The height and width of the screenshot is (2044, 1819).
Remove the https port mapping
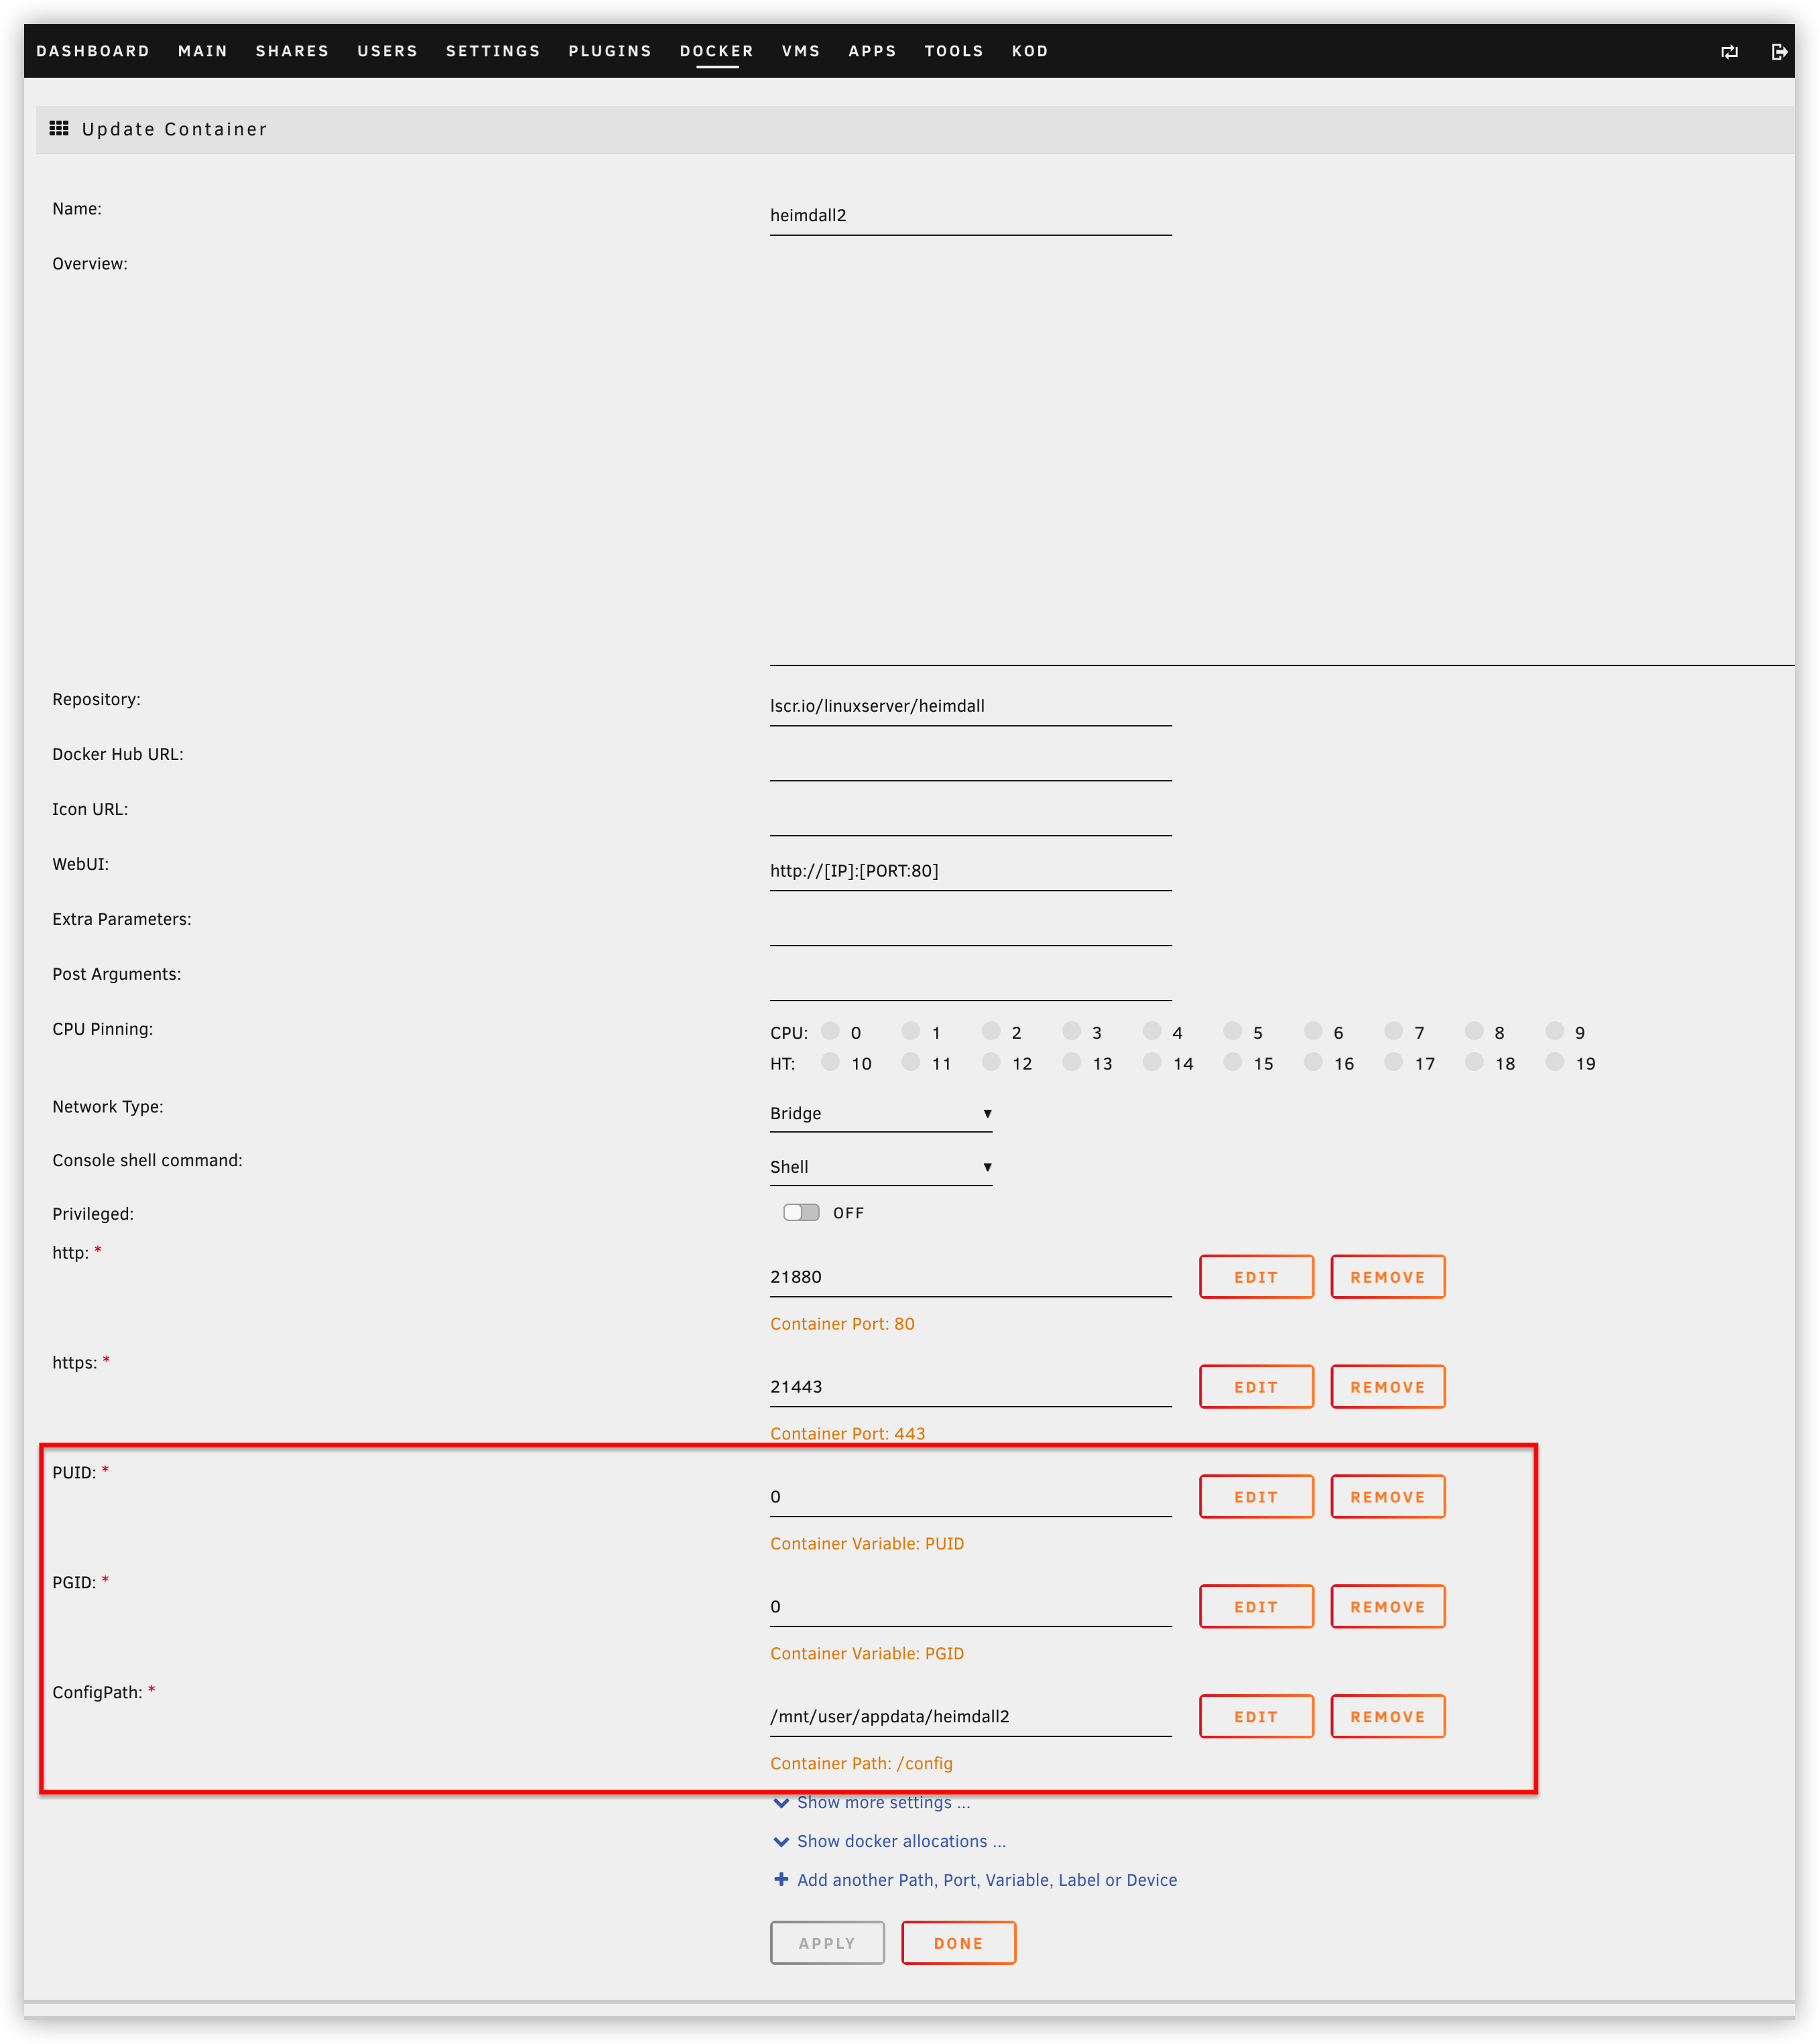tap(1387, 1386)
